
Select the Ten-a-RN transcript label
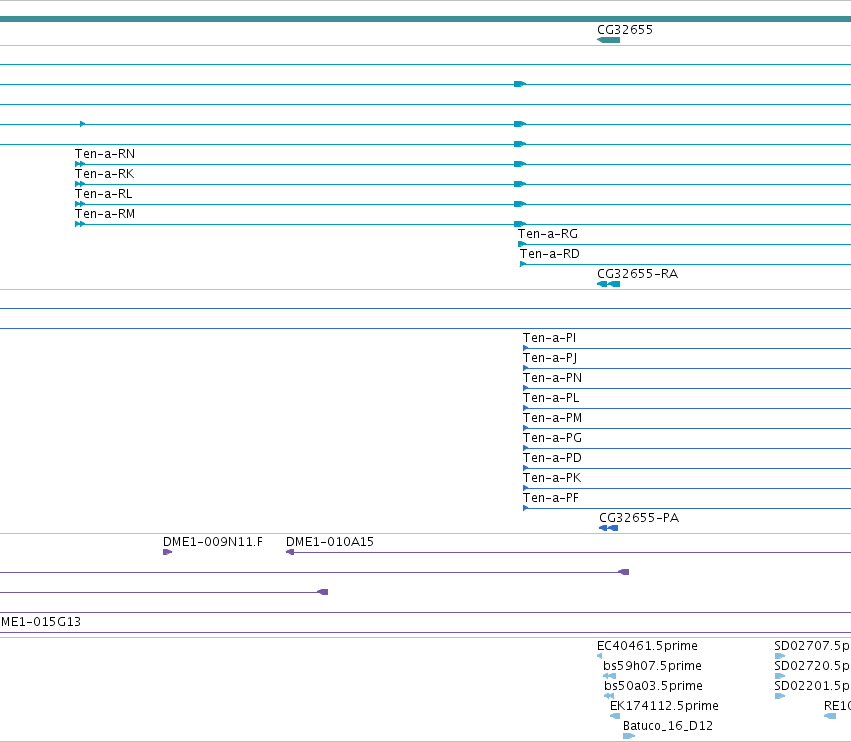click(105, 154)
